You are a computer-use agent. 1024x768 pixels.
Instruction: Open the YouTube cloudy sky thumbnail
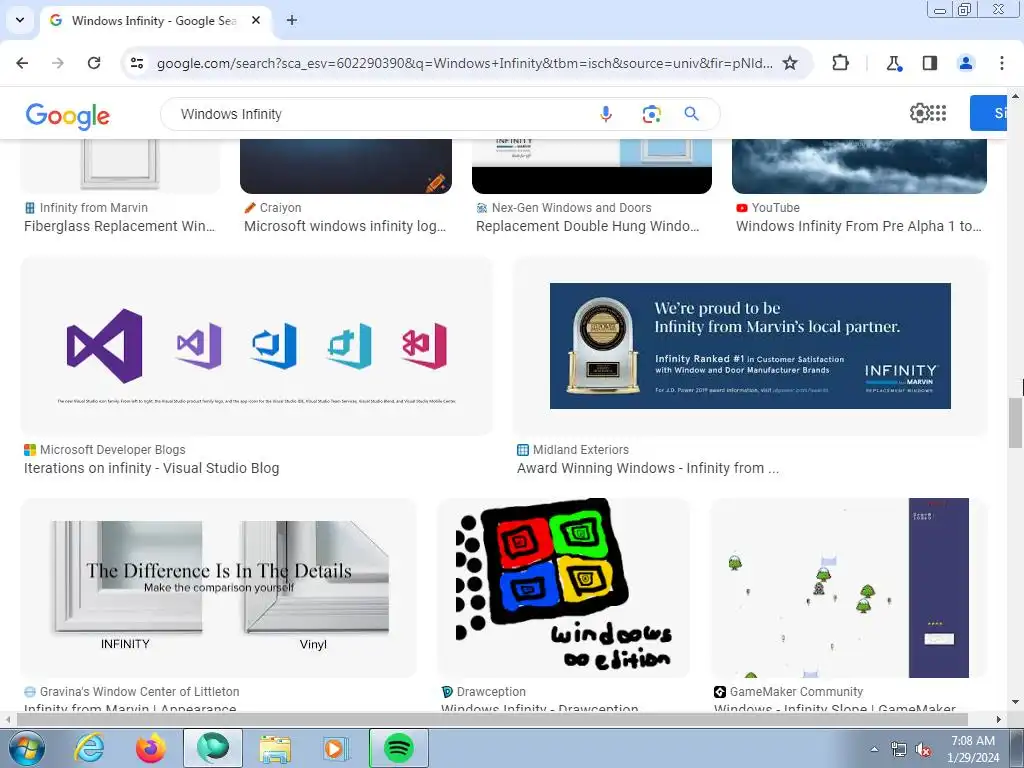coord(859,167)
